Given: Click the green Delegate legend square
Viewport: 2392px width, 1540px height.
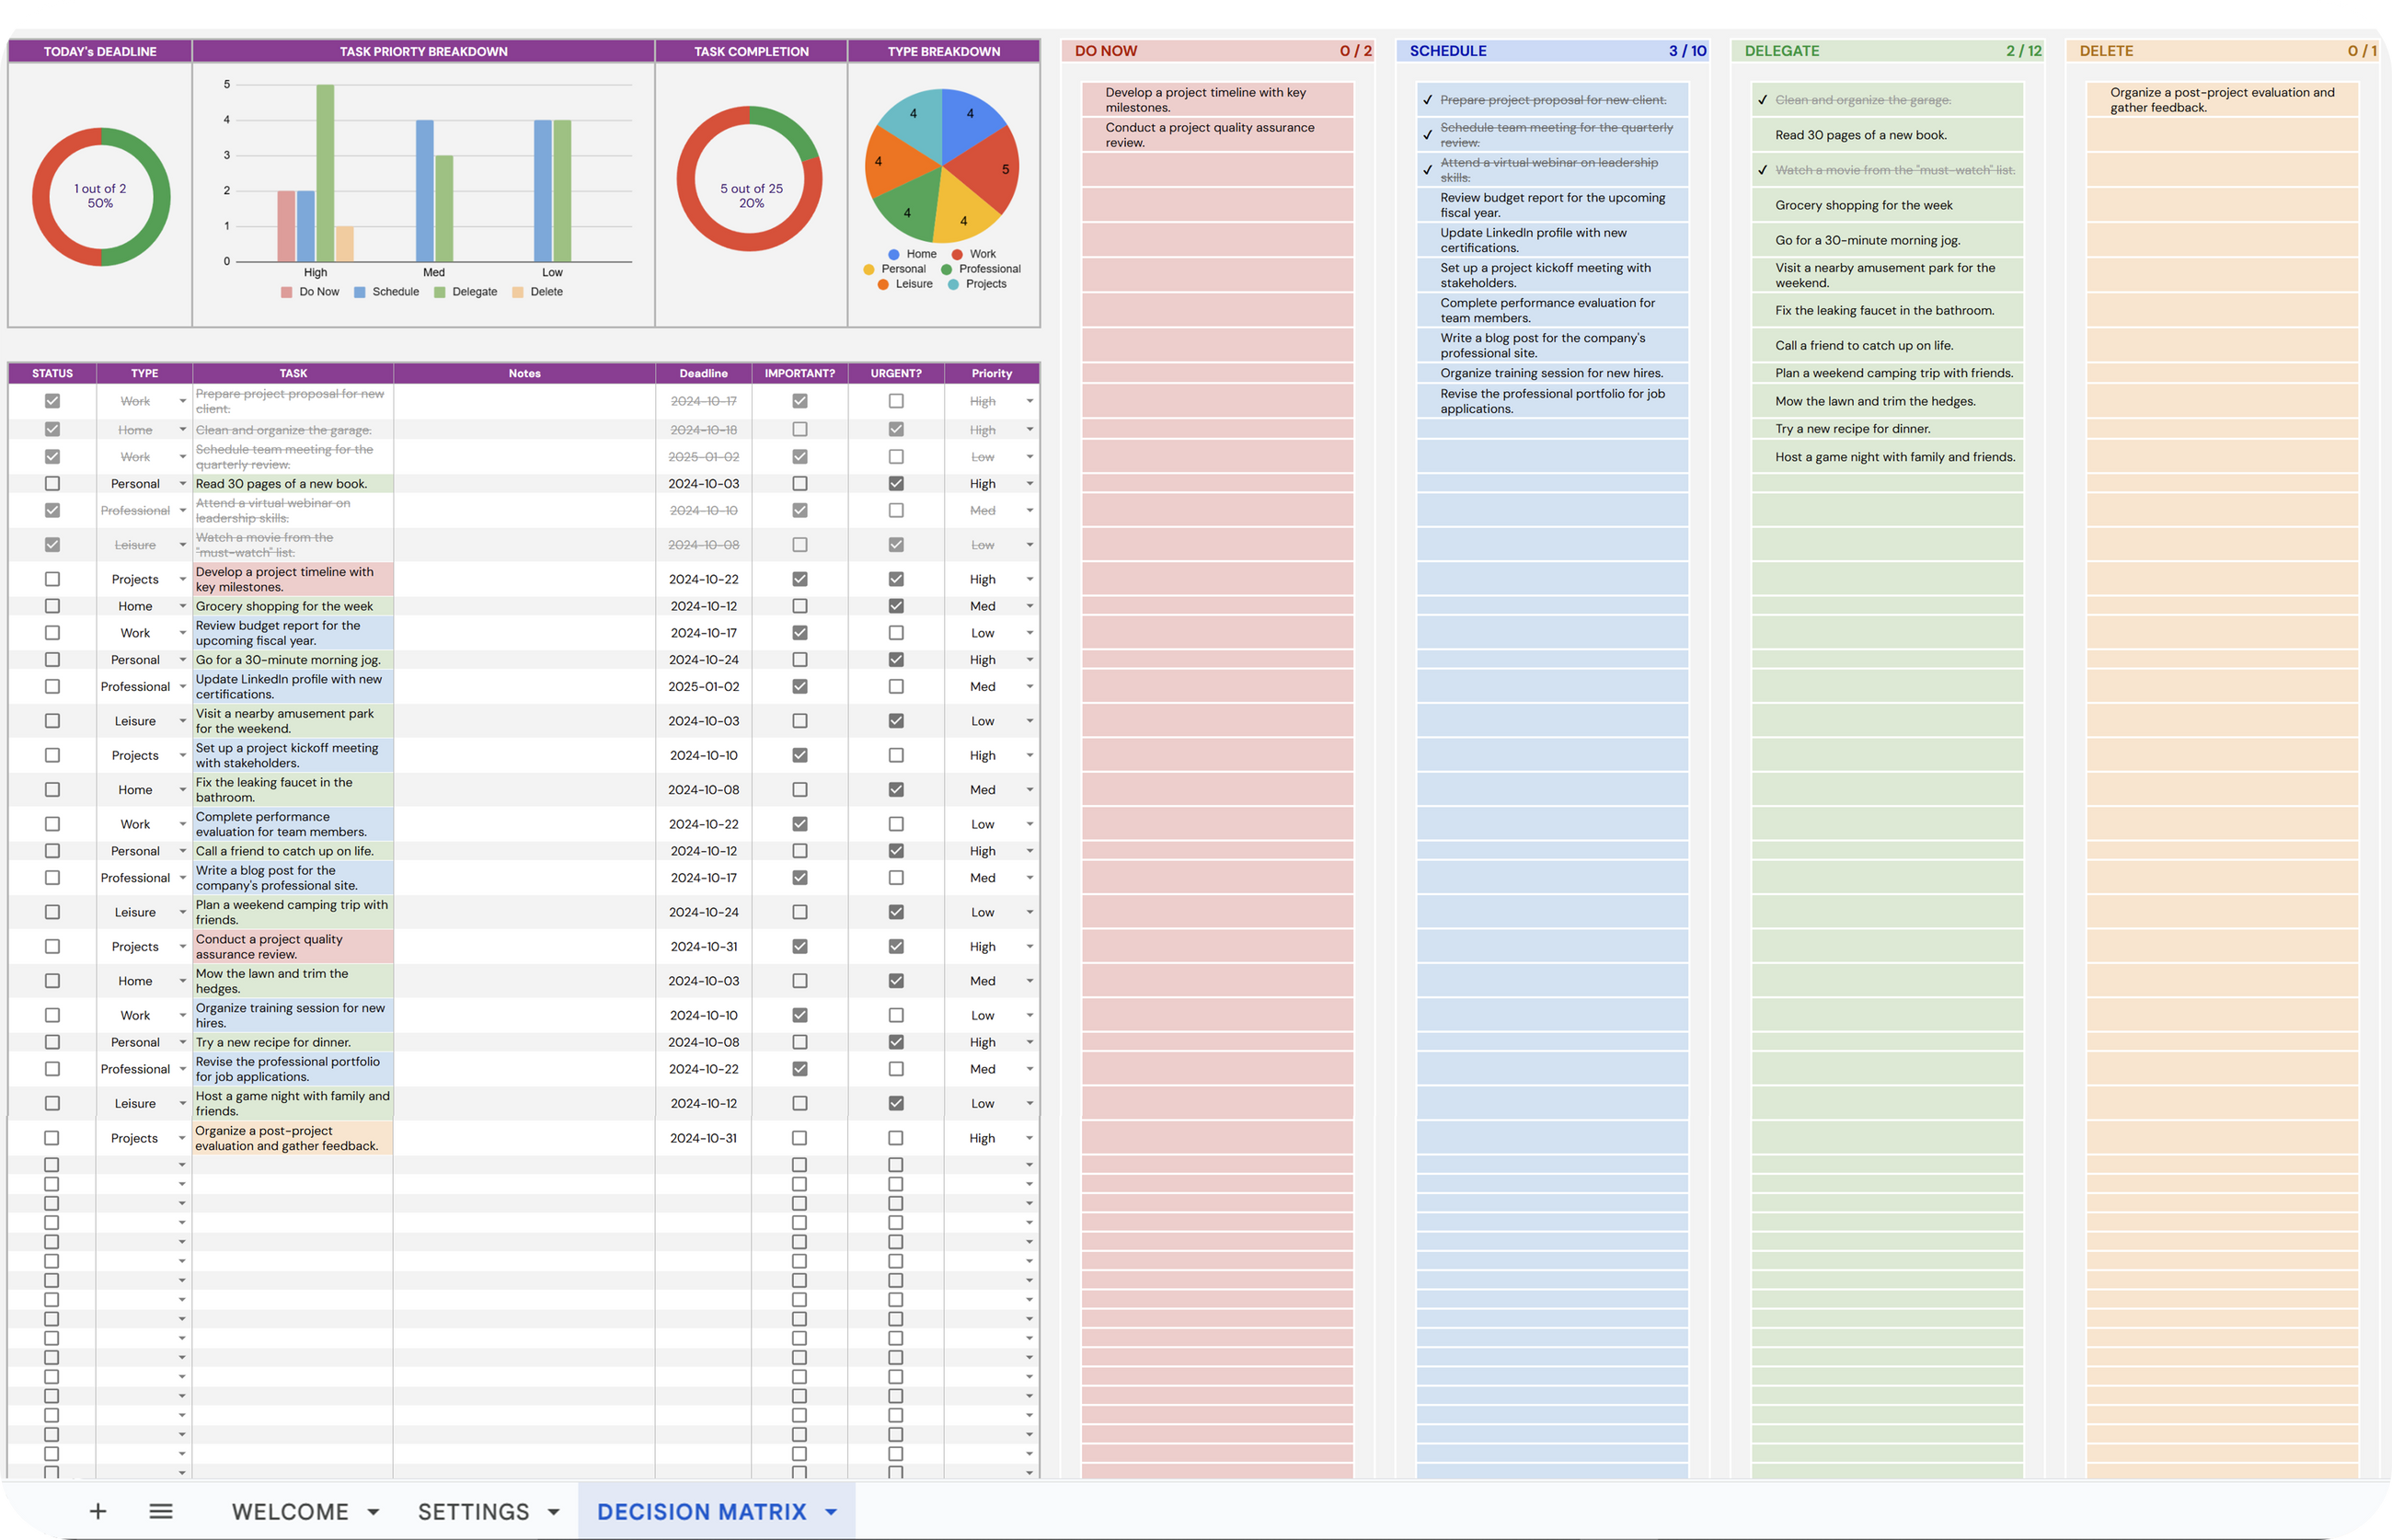Looking at the screenshot, I should [x=440, y=292].
